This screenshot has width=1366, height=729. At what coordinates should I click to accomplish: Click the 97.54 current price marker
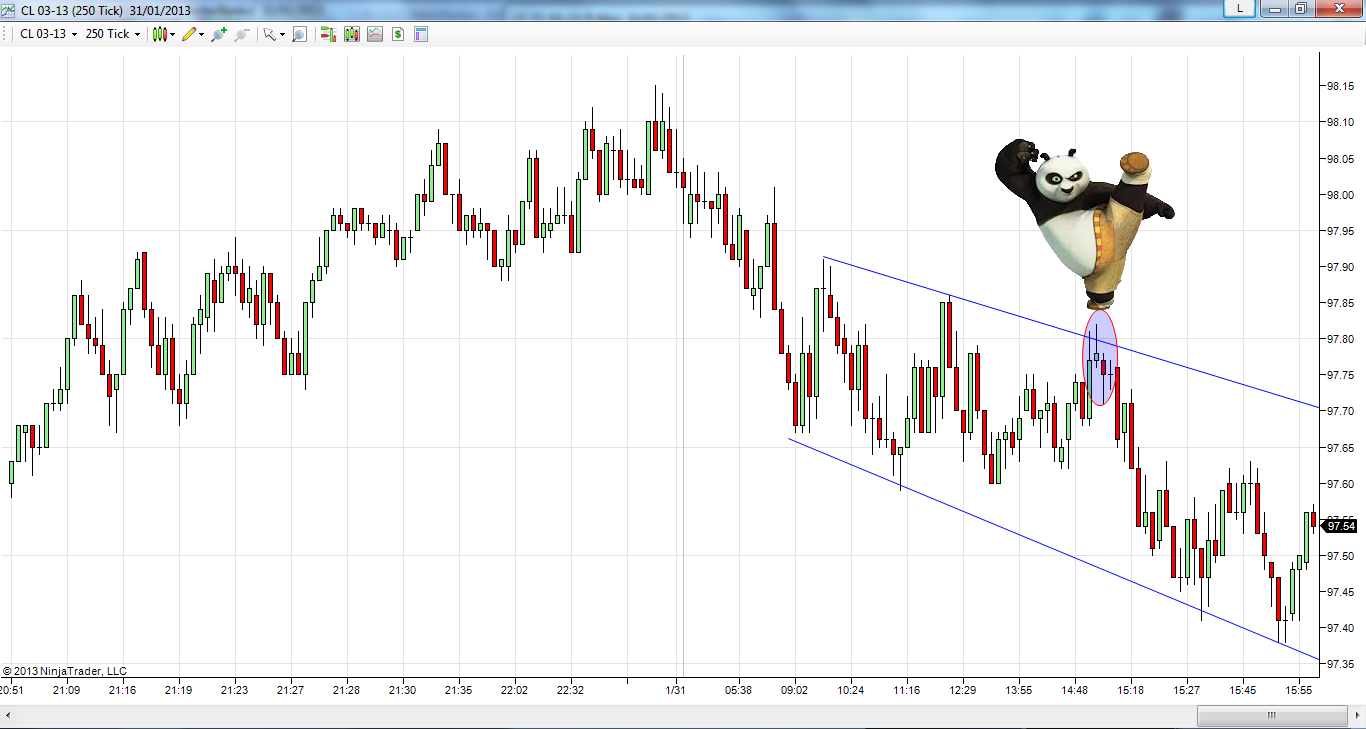1341,526
